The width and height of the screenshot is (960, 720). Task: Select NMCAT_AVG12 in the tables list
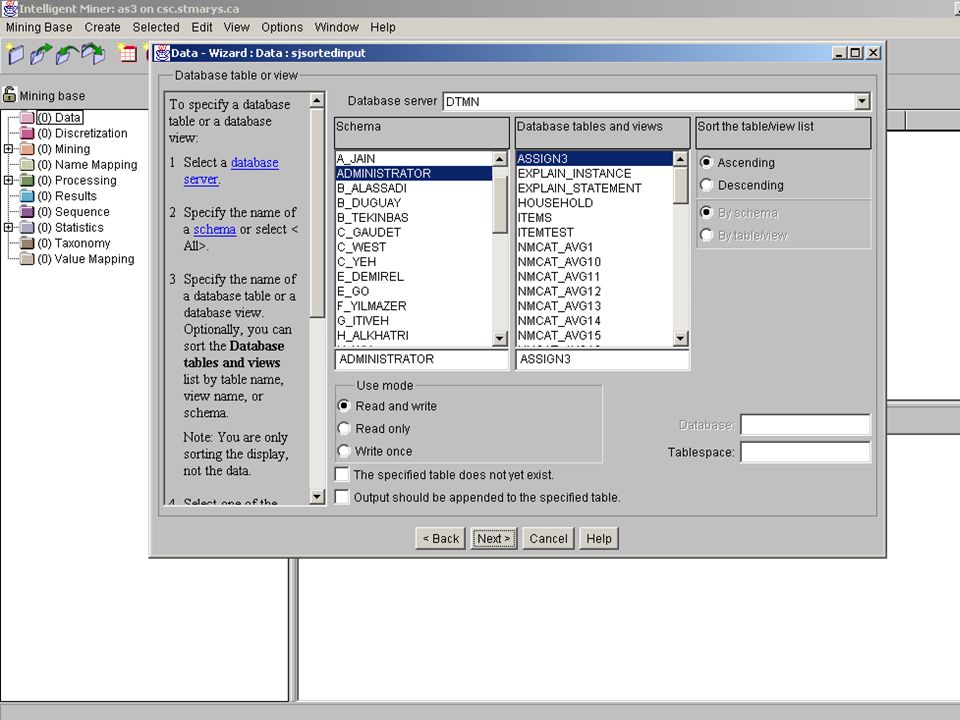point(594,291)
